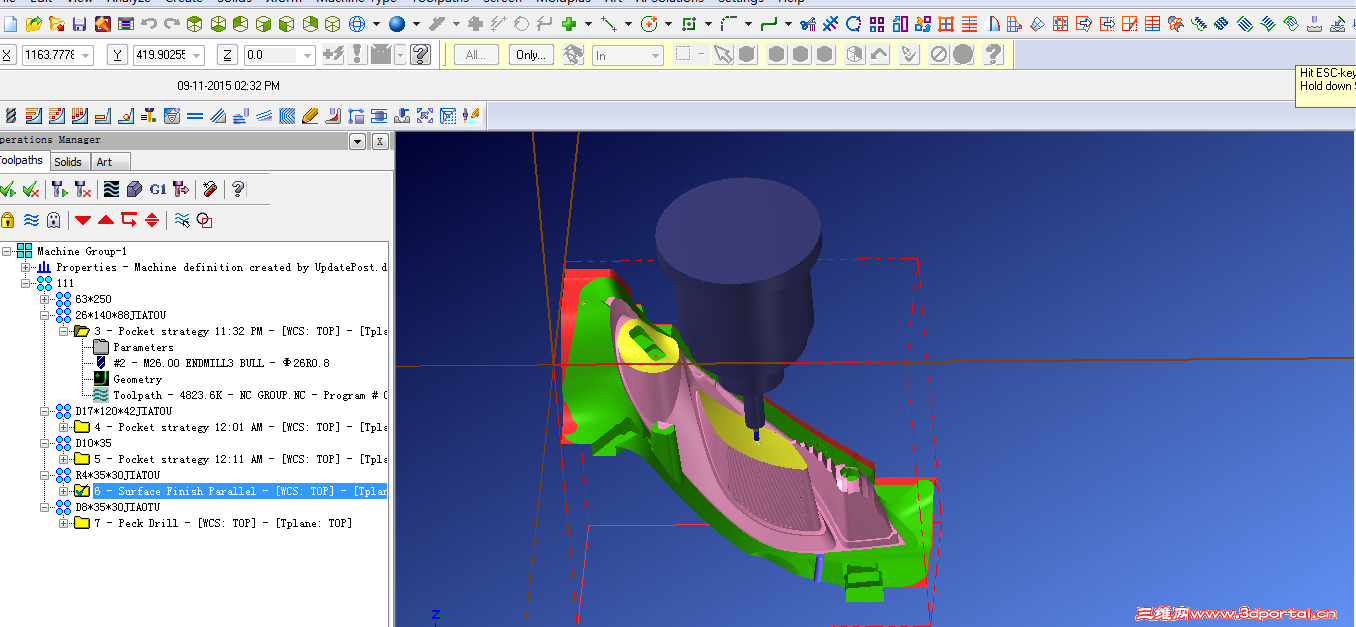Expand operation 7 Peck Drill node

[64, 523]
